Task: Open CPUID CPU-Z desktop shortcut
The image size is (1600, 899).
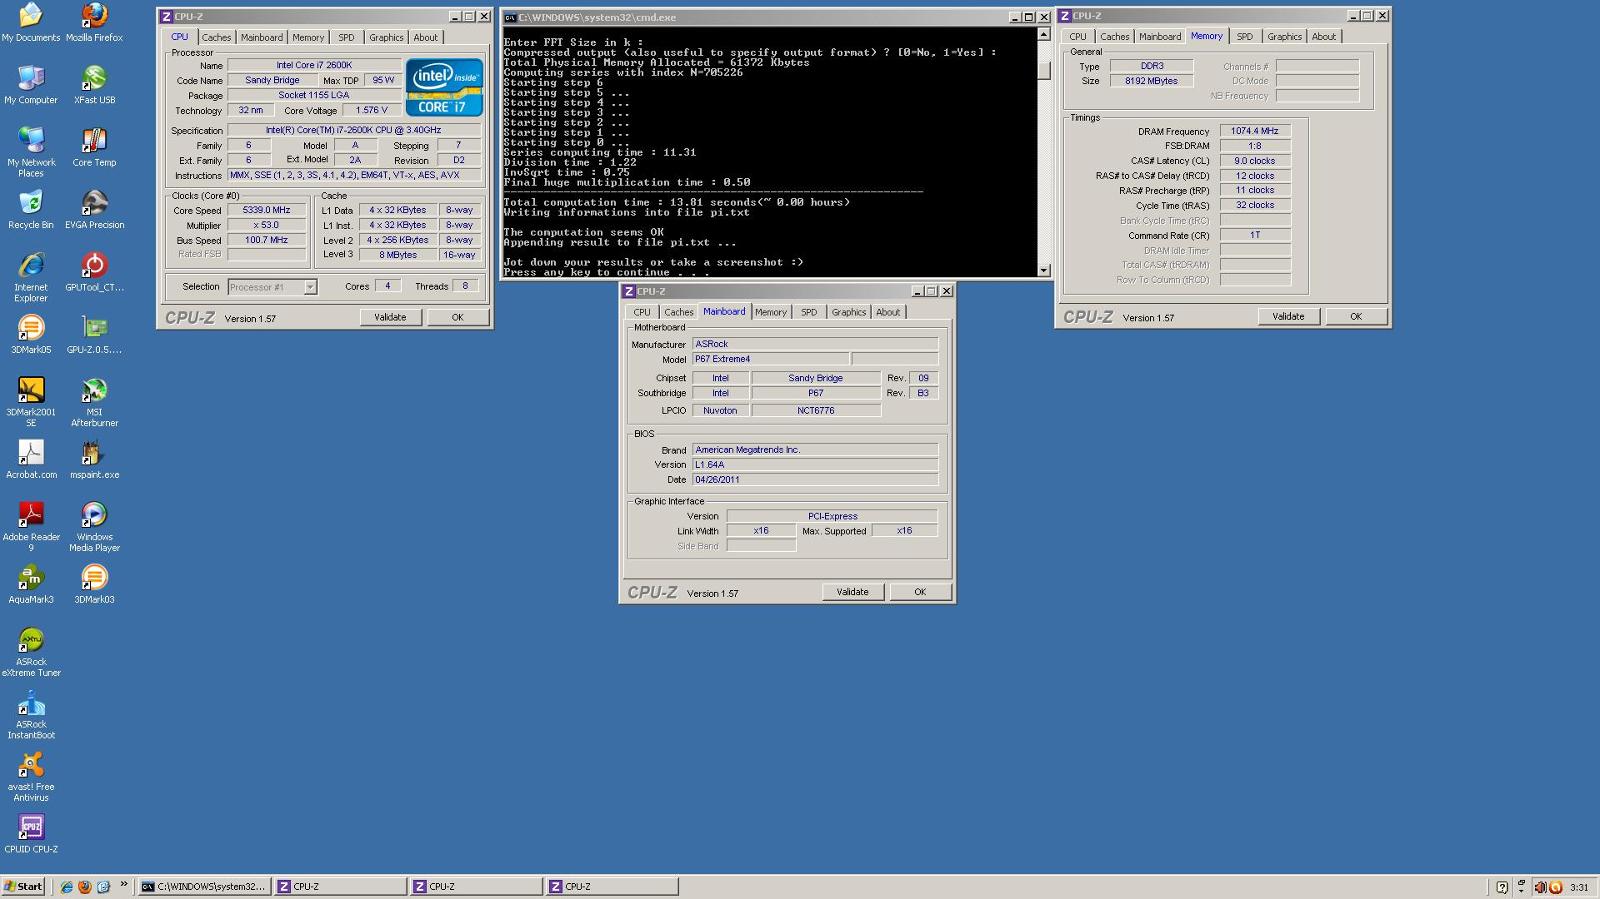Action: (x=30, y=835)
